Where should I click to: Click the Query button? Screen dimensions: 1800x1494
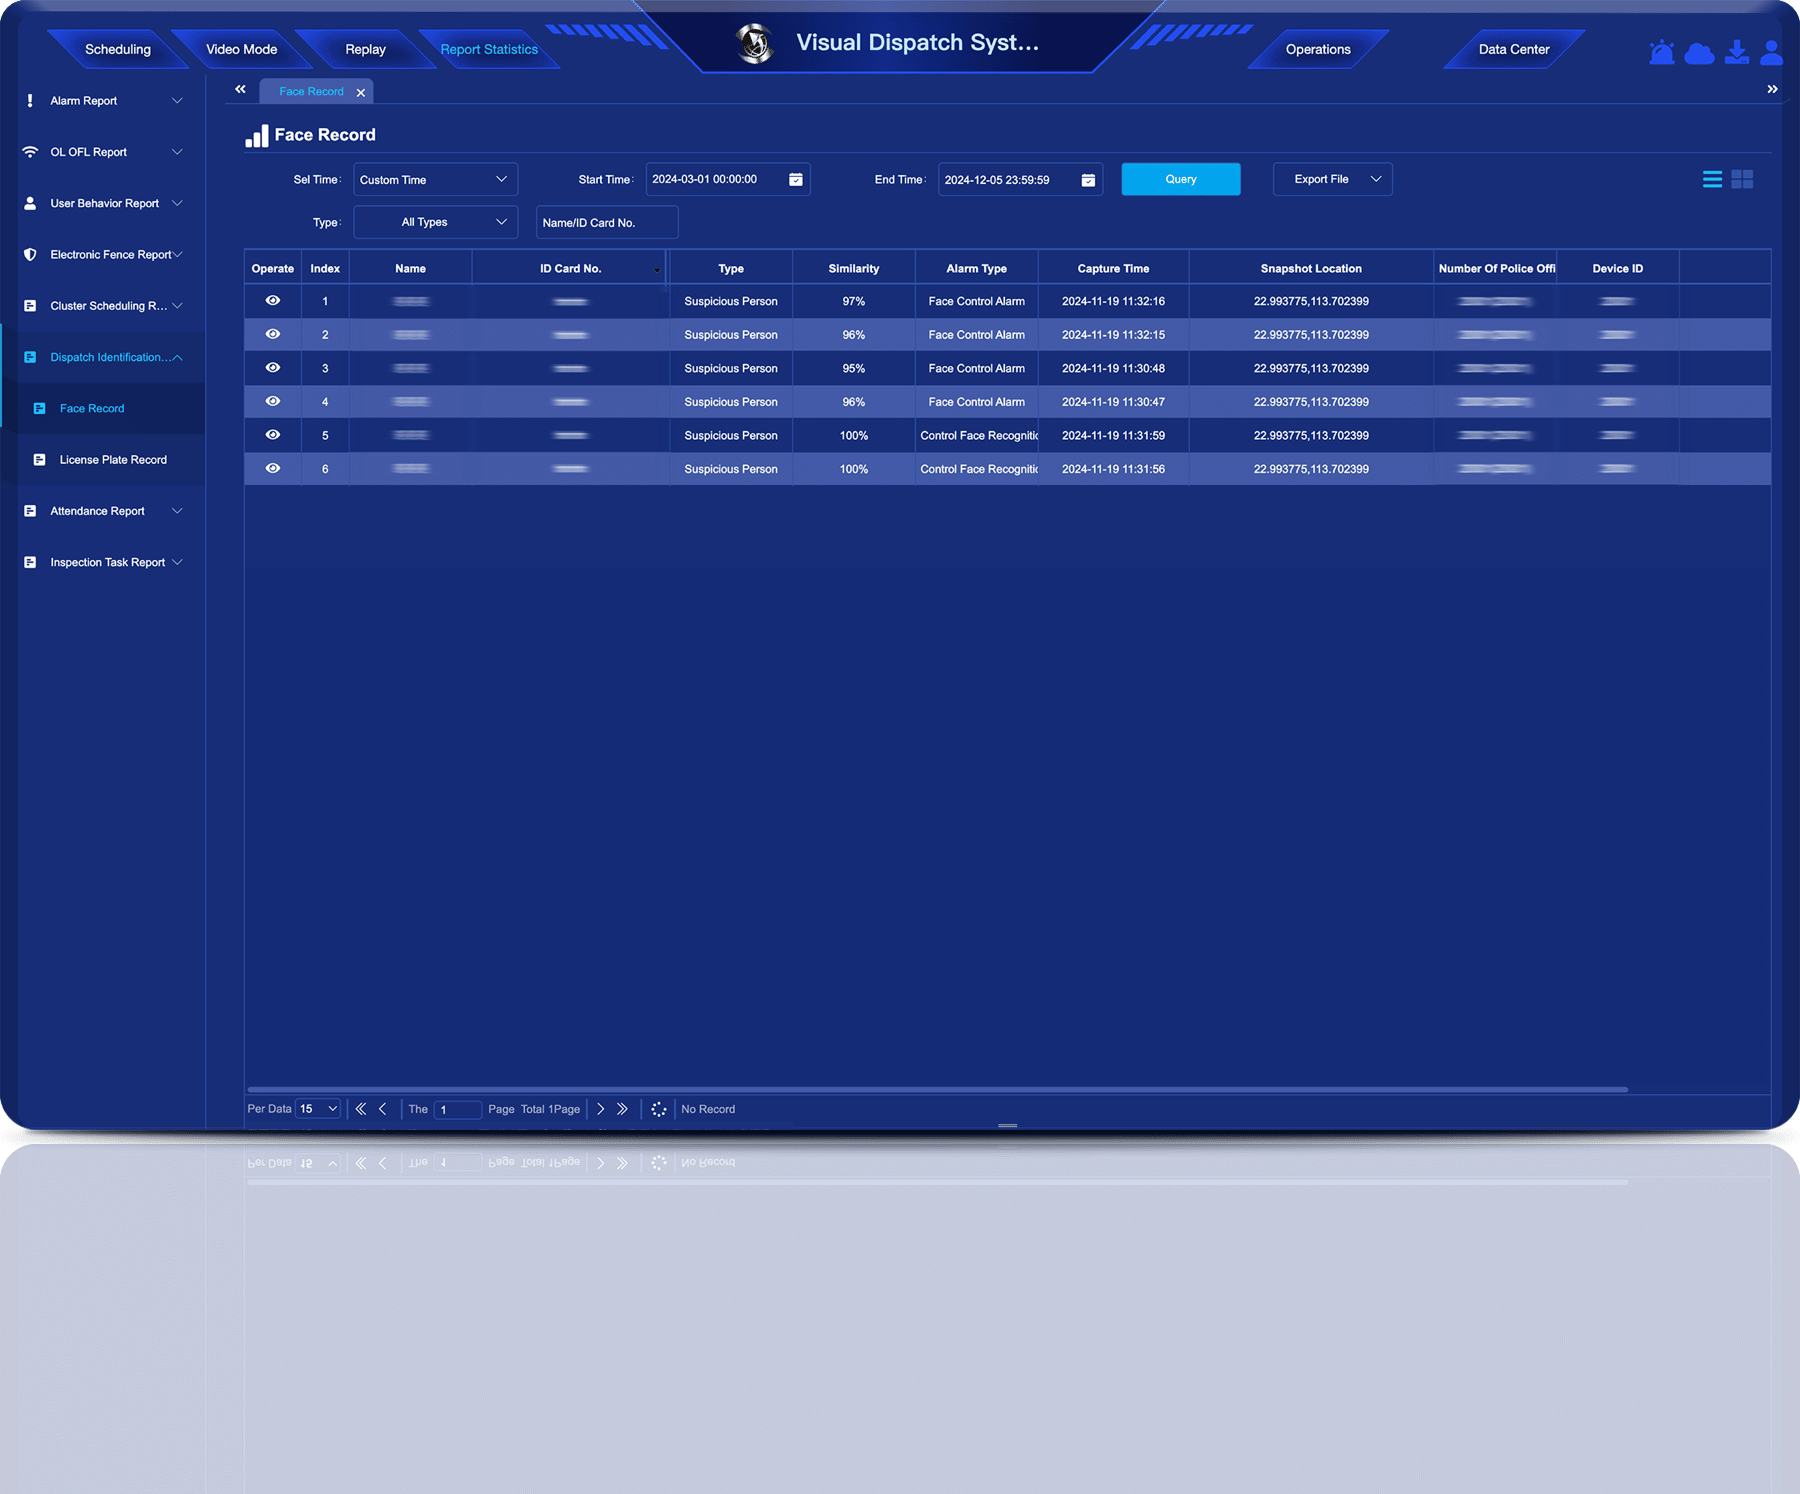1180,179
